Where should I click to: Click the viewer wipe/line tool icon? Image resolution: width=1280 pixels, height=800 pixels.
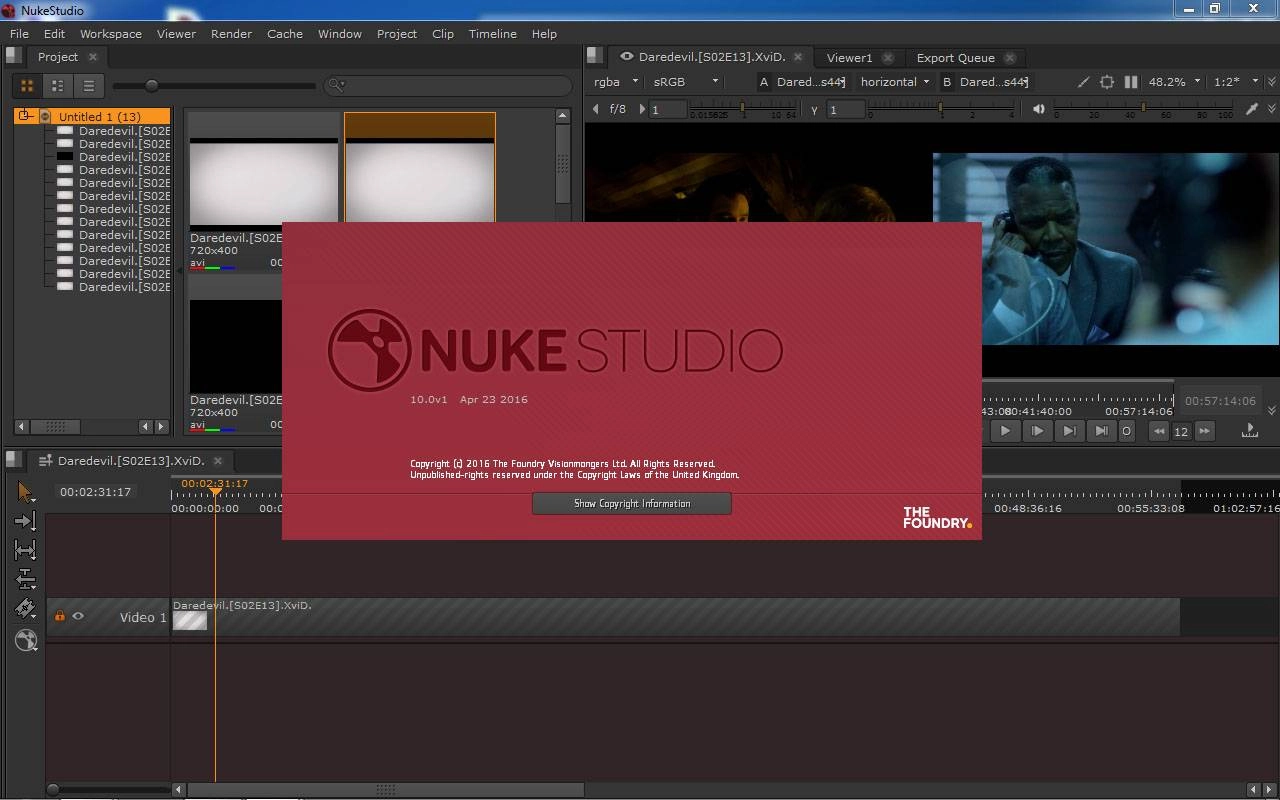point(1083,82)
